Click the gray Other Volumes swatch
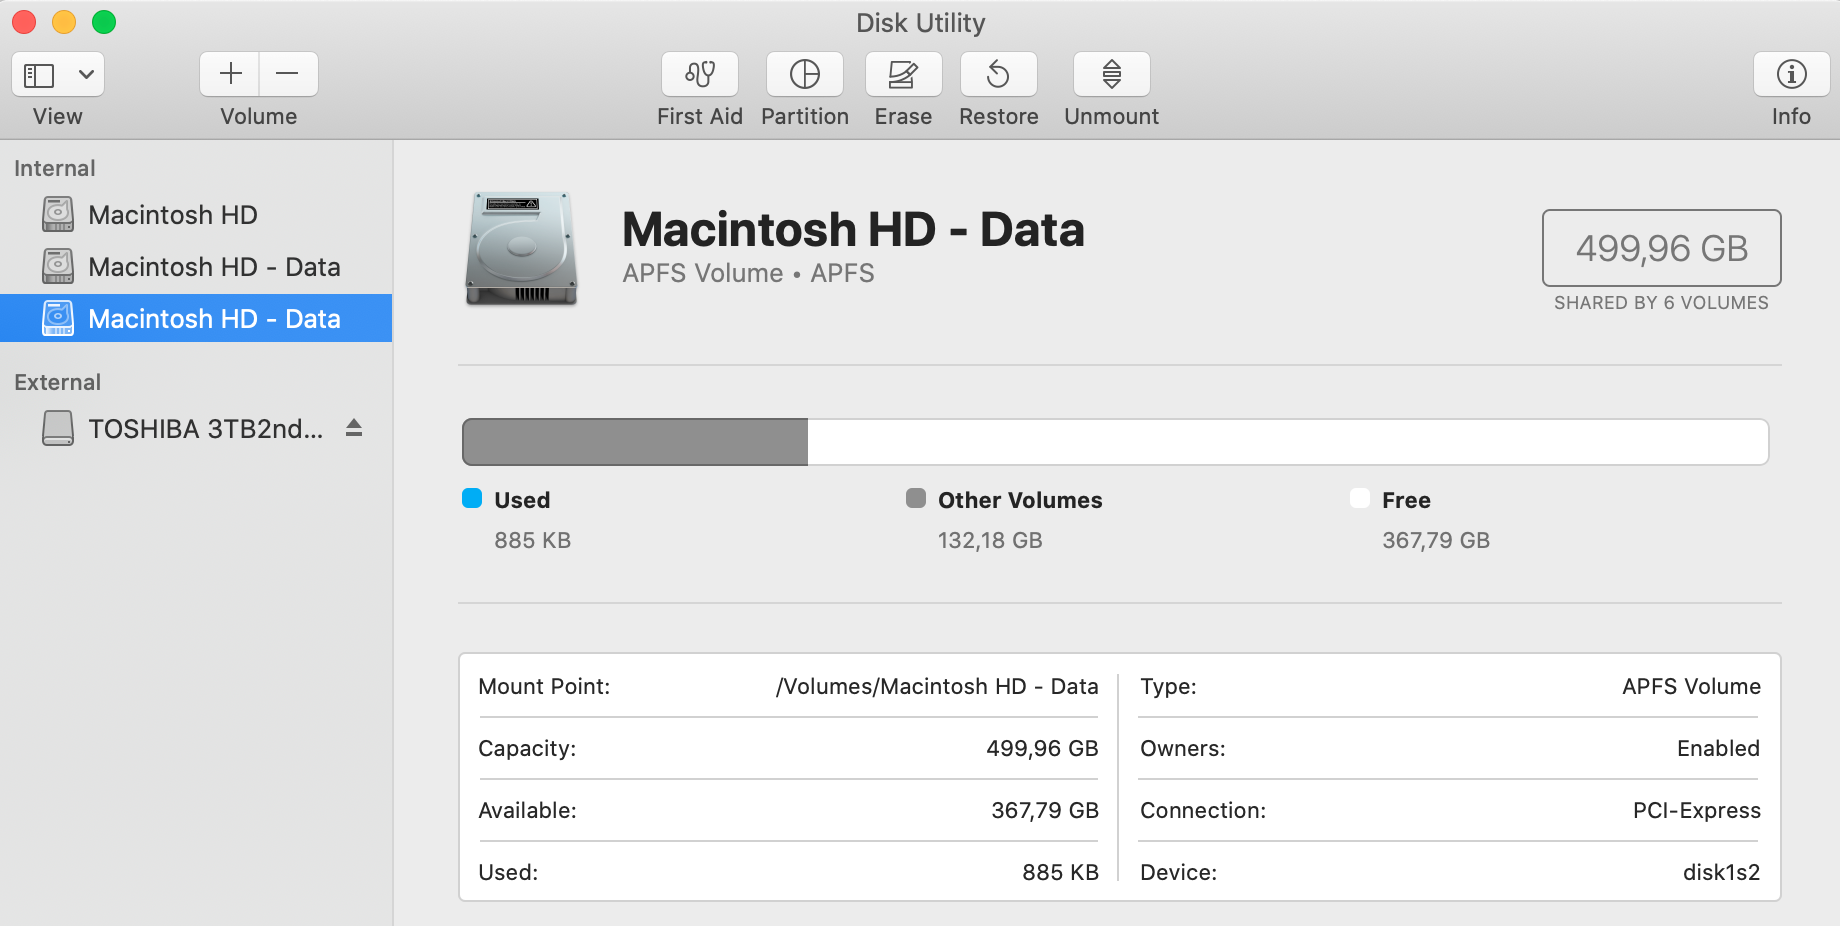This screenshot has width=1840, height=926. [916, 498]
